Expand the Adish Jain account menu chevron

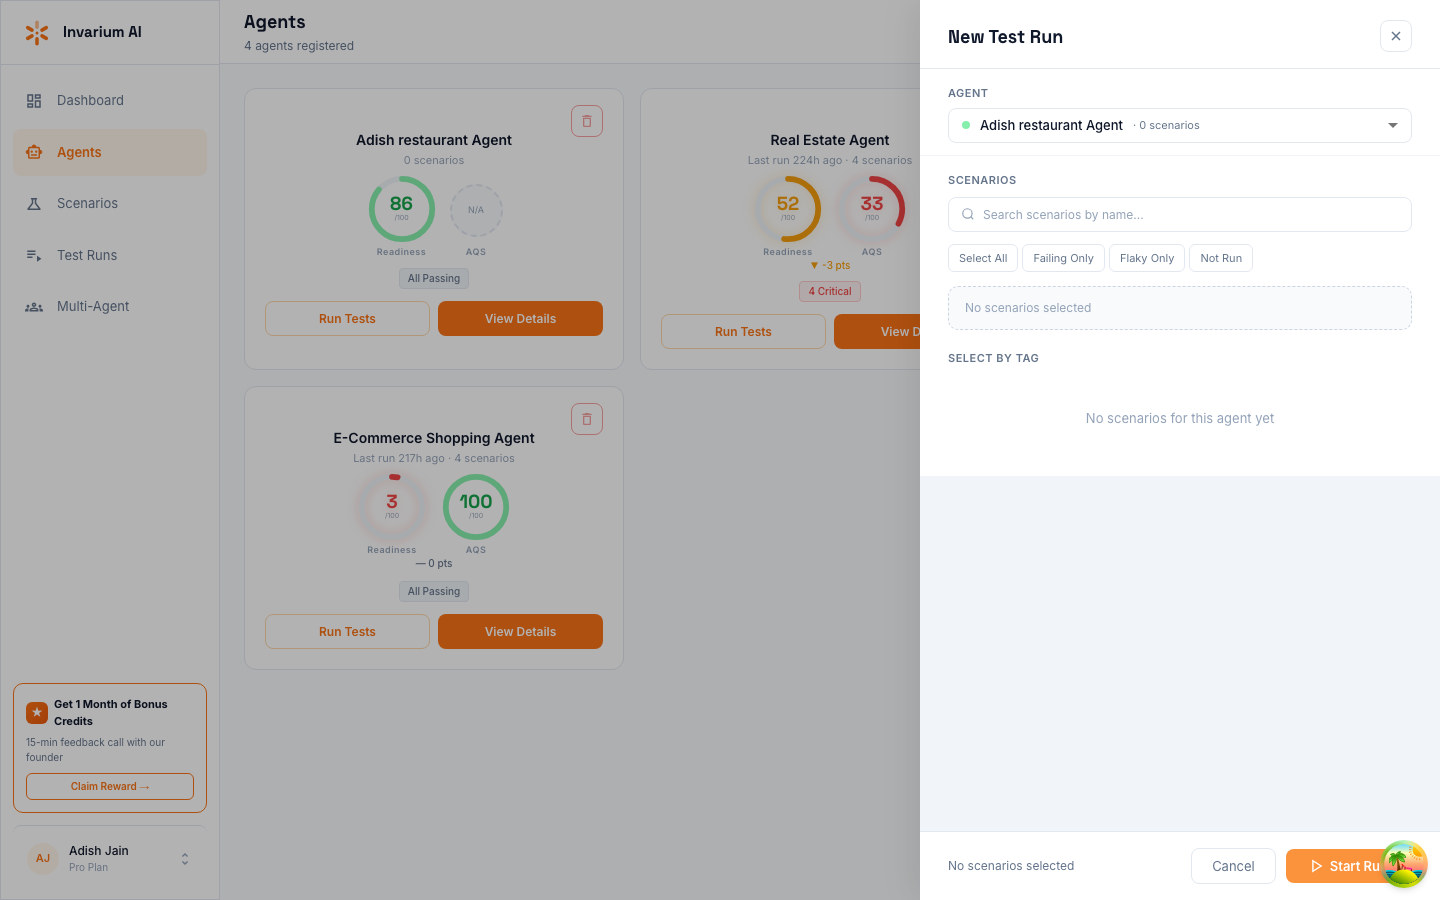tap(185, 859)
